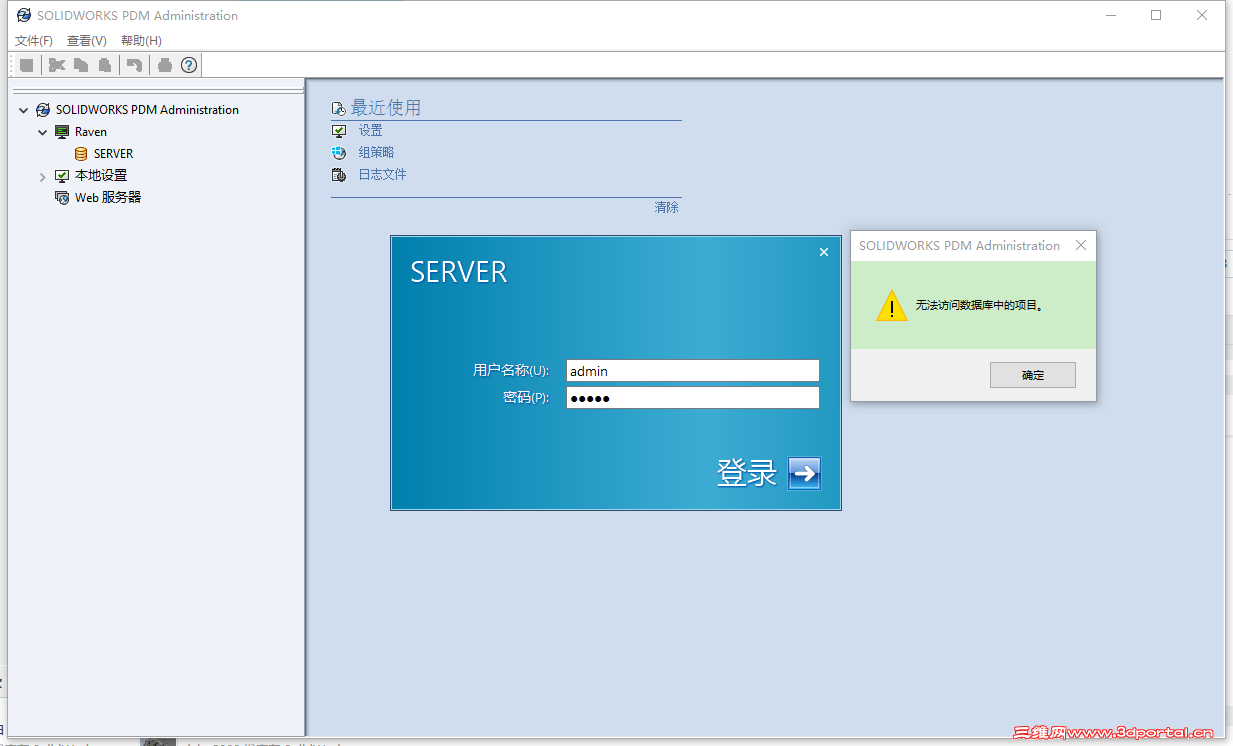Click the copy toolbar icon
1233x746 pixels.
pyautogui.click(x=81, y=65)
